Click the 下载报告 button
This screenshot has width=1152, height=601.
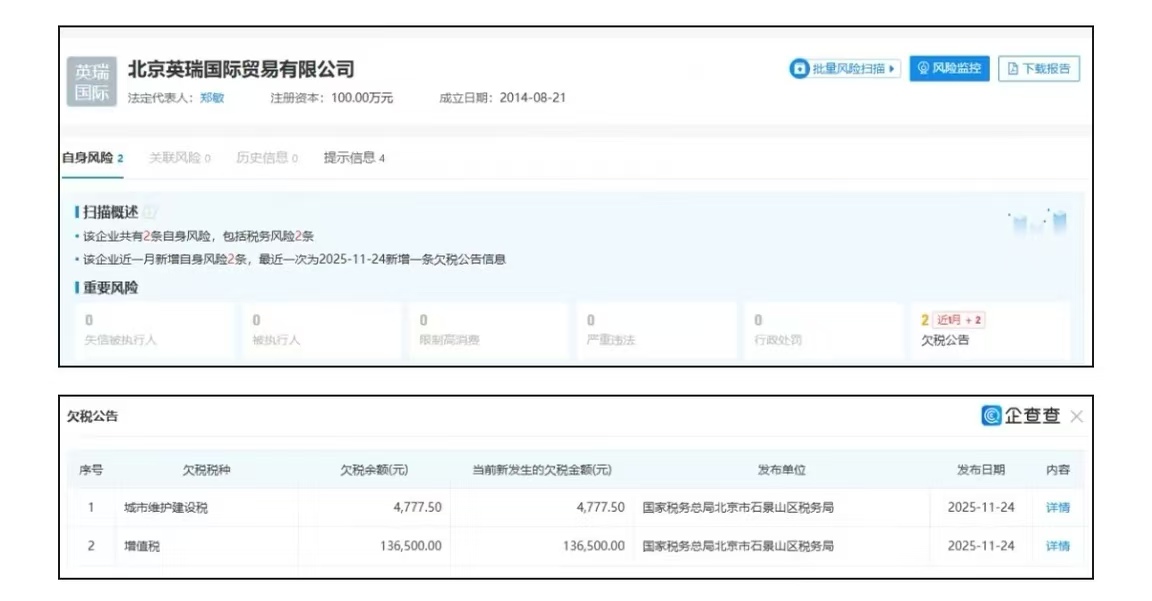pyautogui.click(x=1039, y=69)
